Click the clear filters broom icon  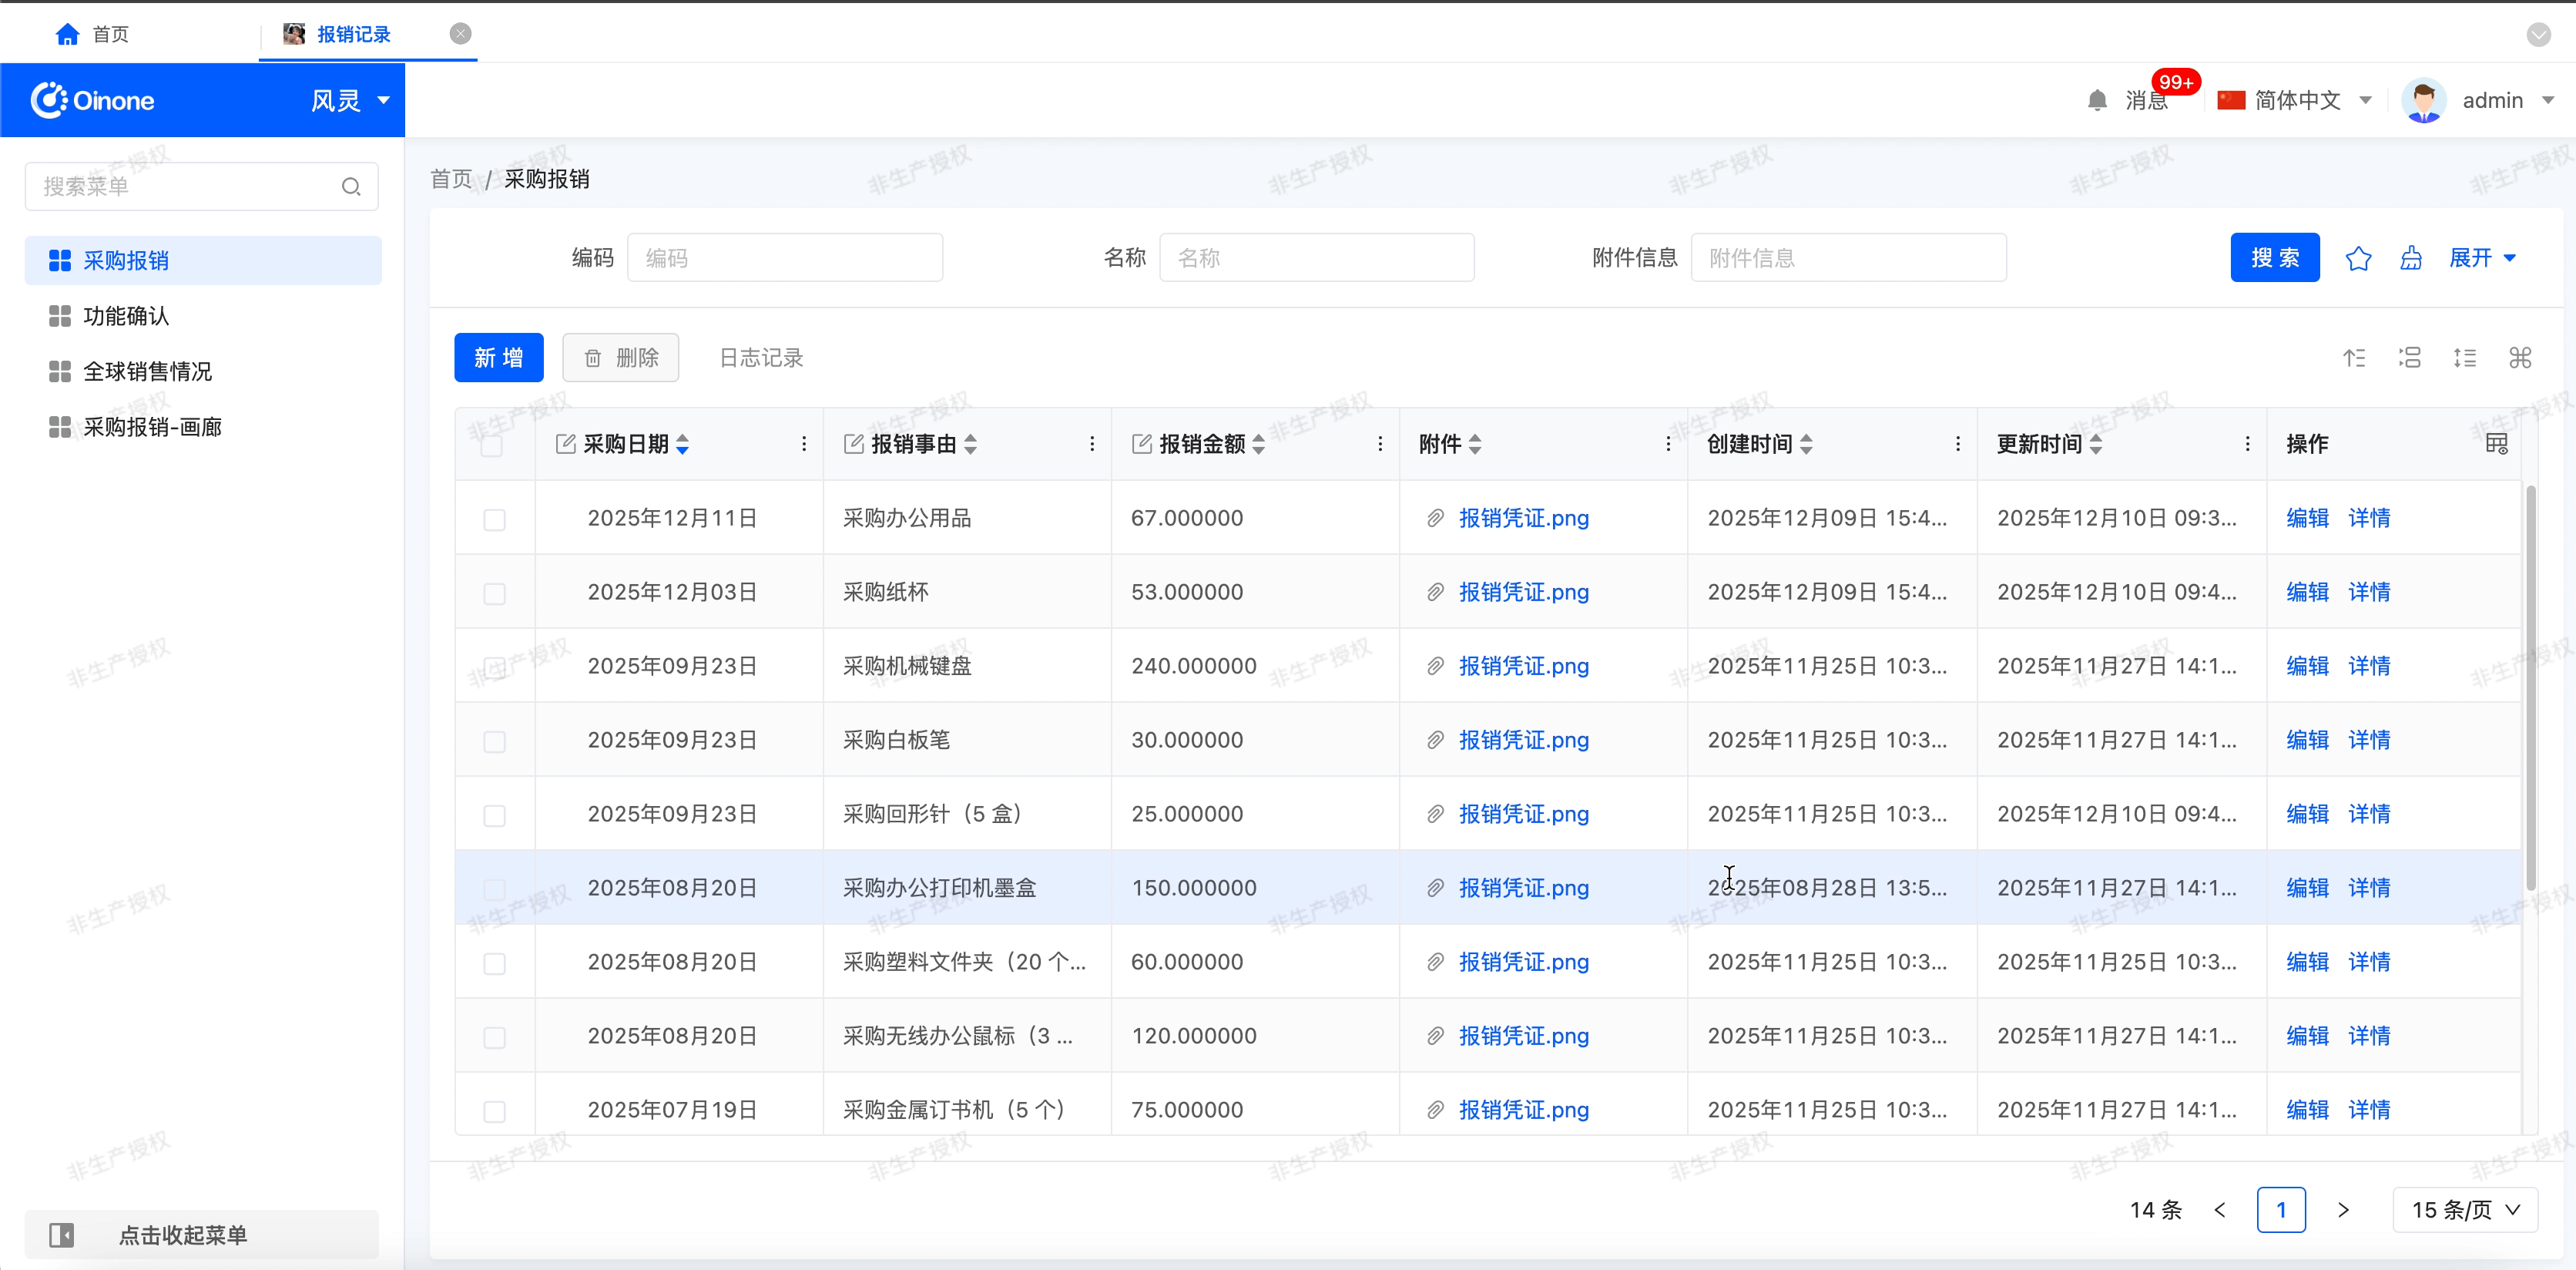tap(2410, 259)
